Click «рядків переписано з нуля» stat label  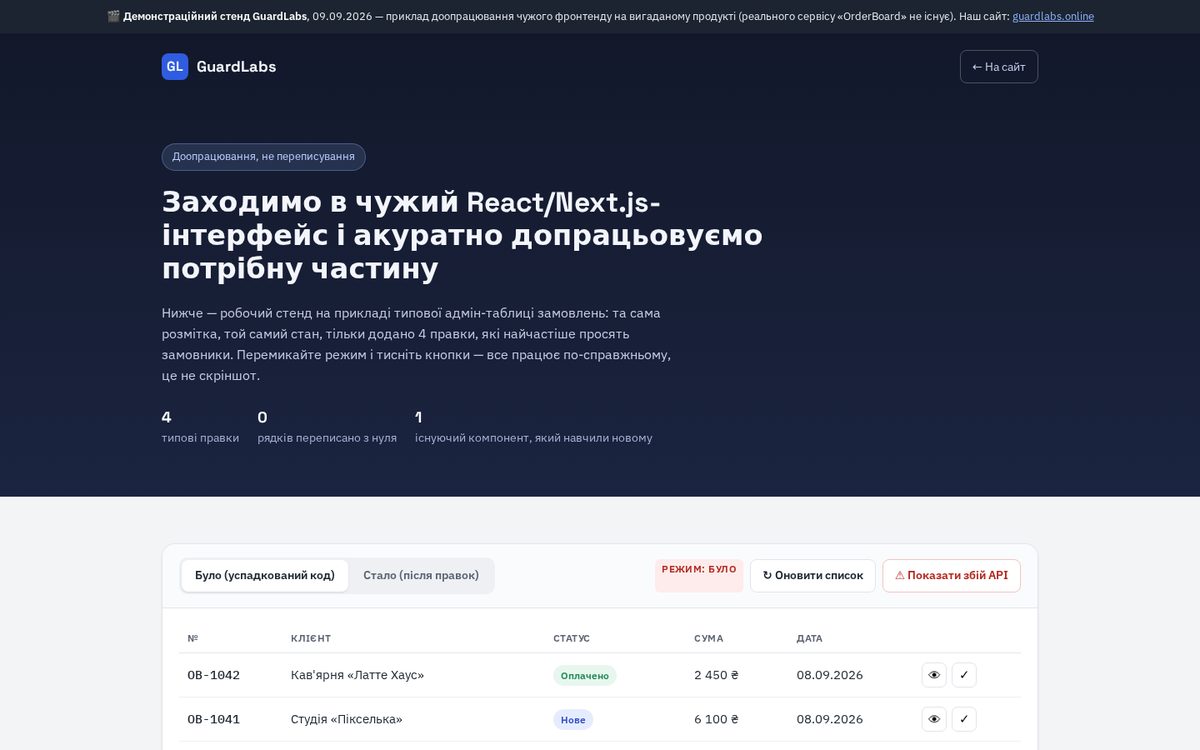(327, 438)
